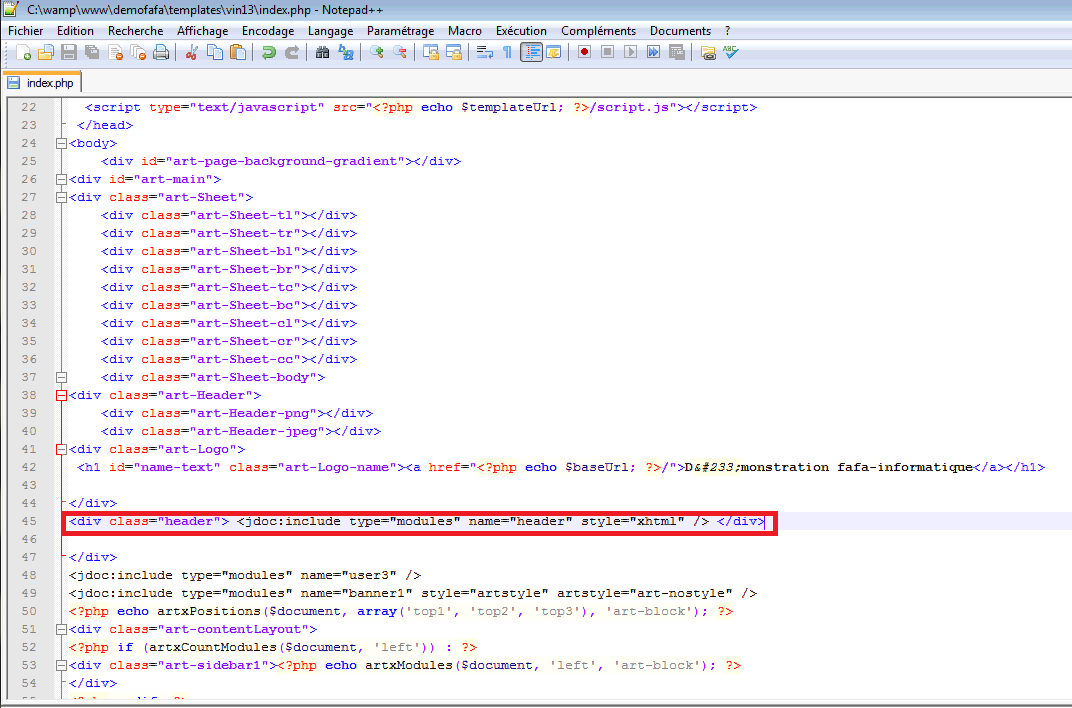Click line number 43 in the margin
Screen dimensions: 1072x708
pyautogui.click(x=28, y=485)
